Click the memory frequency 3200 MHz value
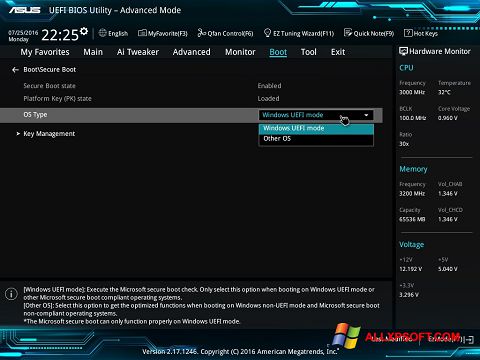 (x=412, y=193)
